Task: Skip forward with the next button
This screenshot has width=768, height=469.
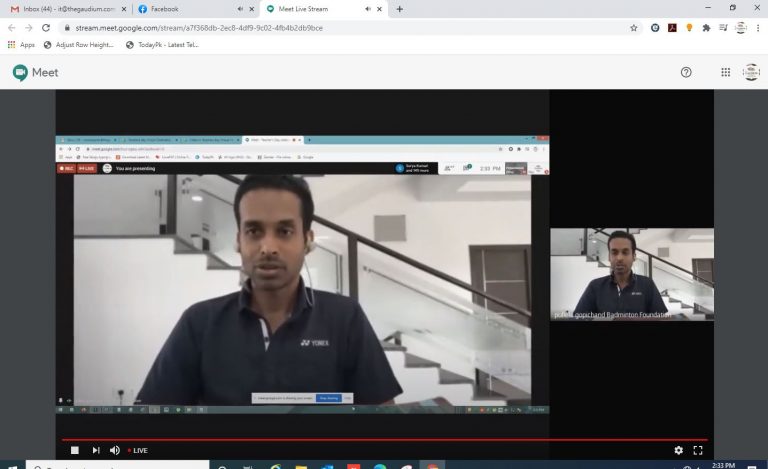Action: coord(96,450)
